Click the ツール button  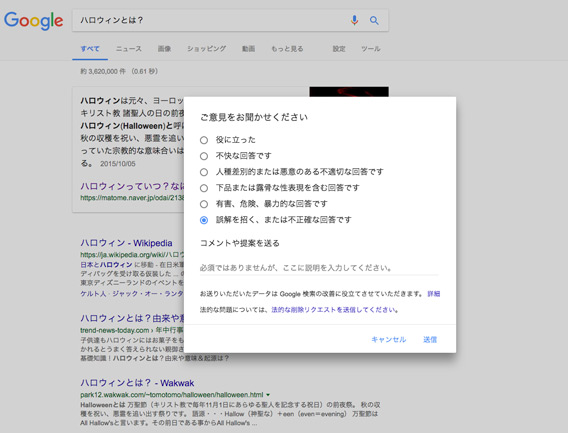pyautogui.click(x=371, y=49)
